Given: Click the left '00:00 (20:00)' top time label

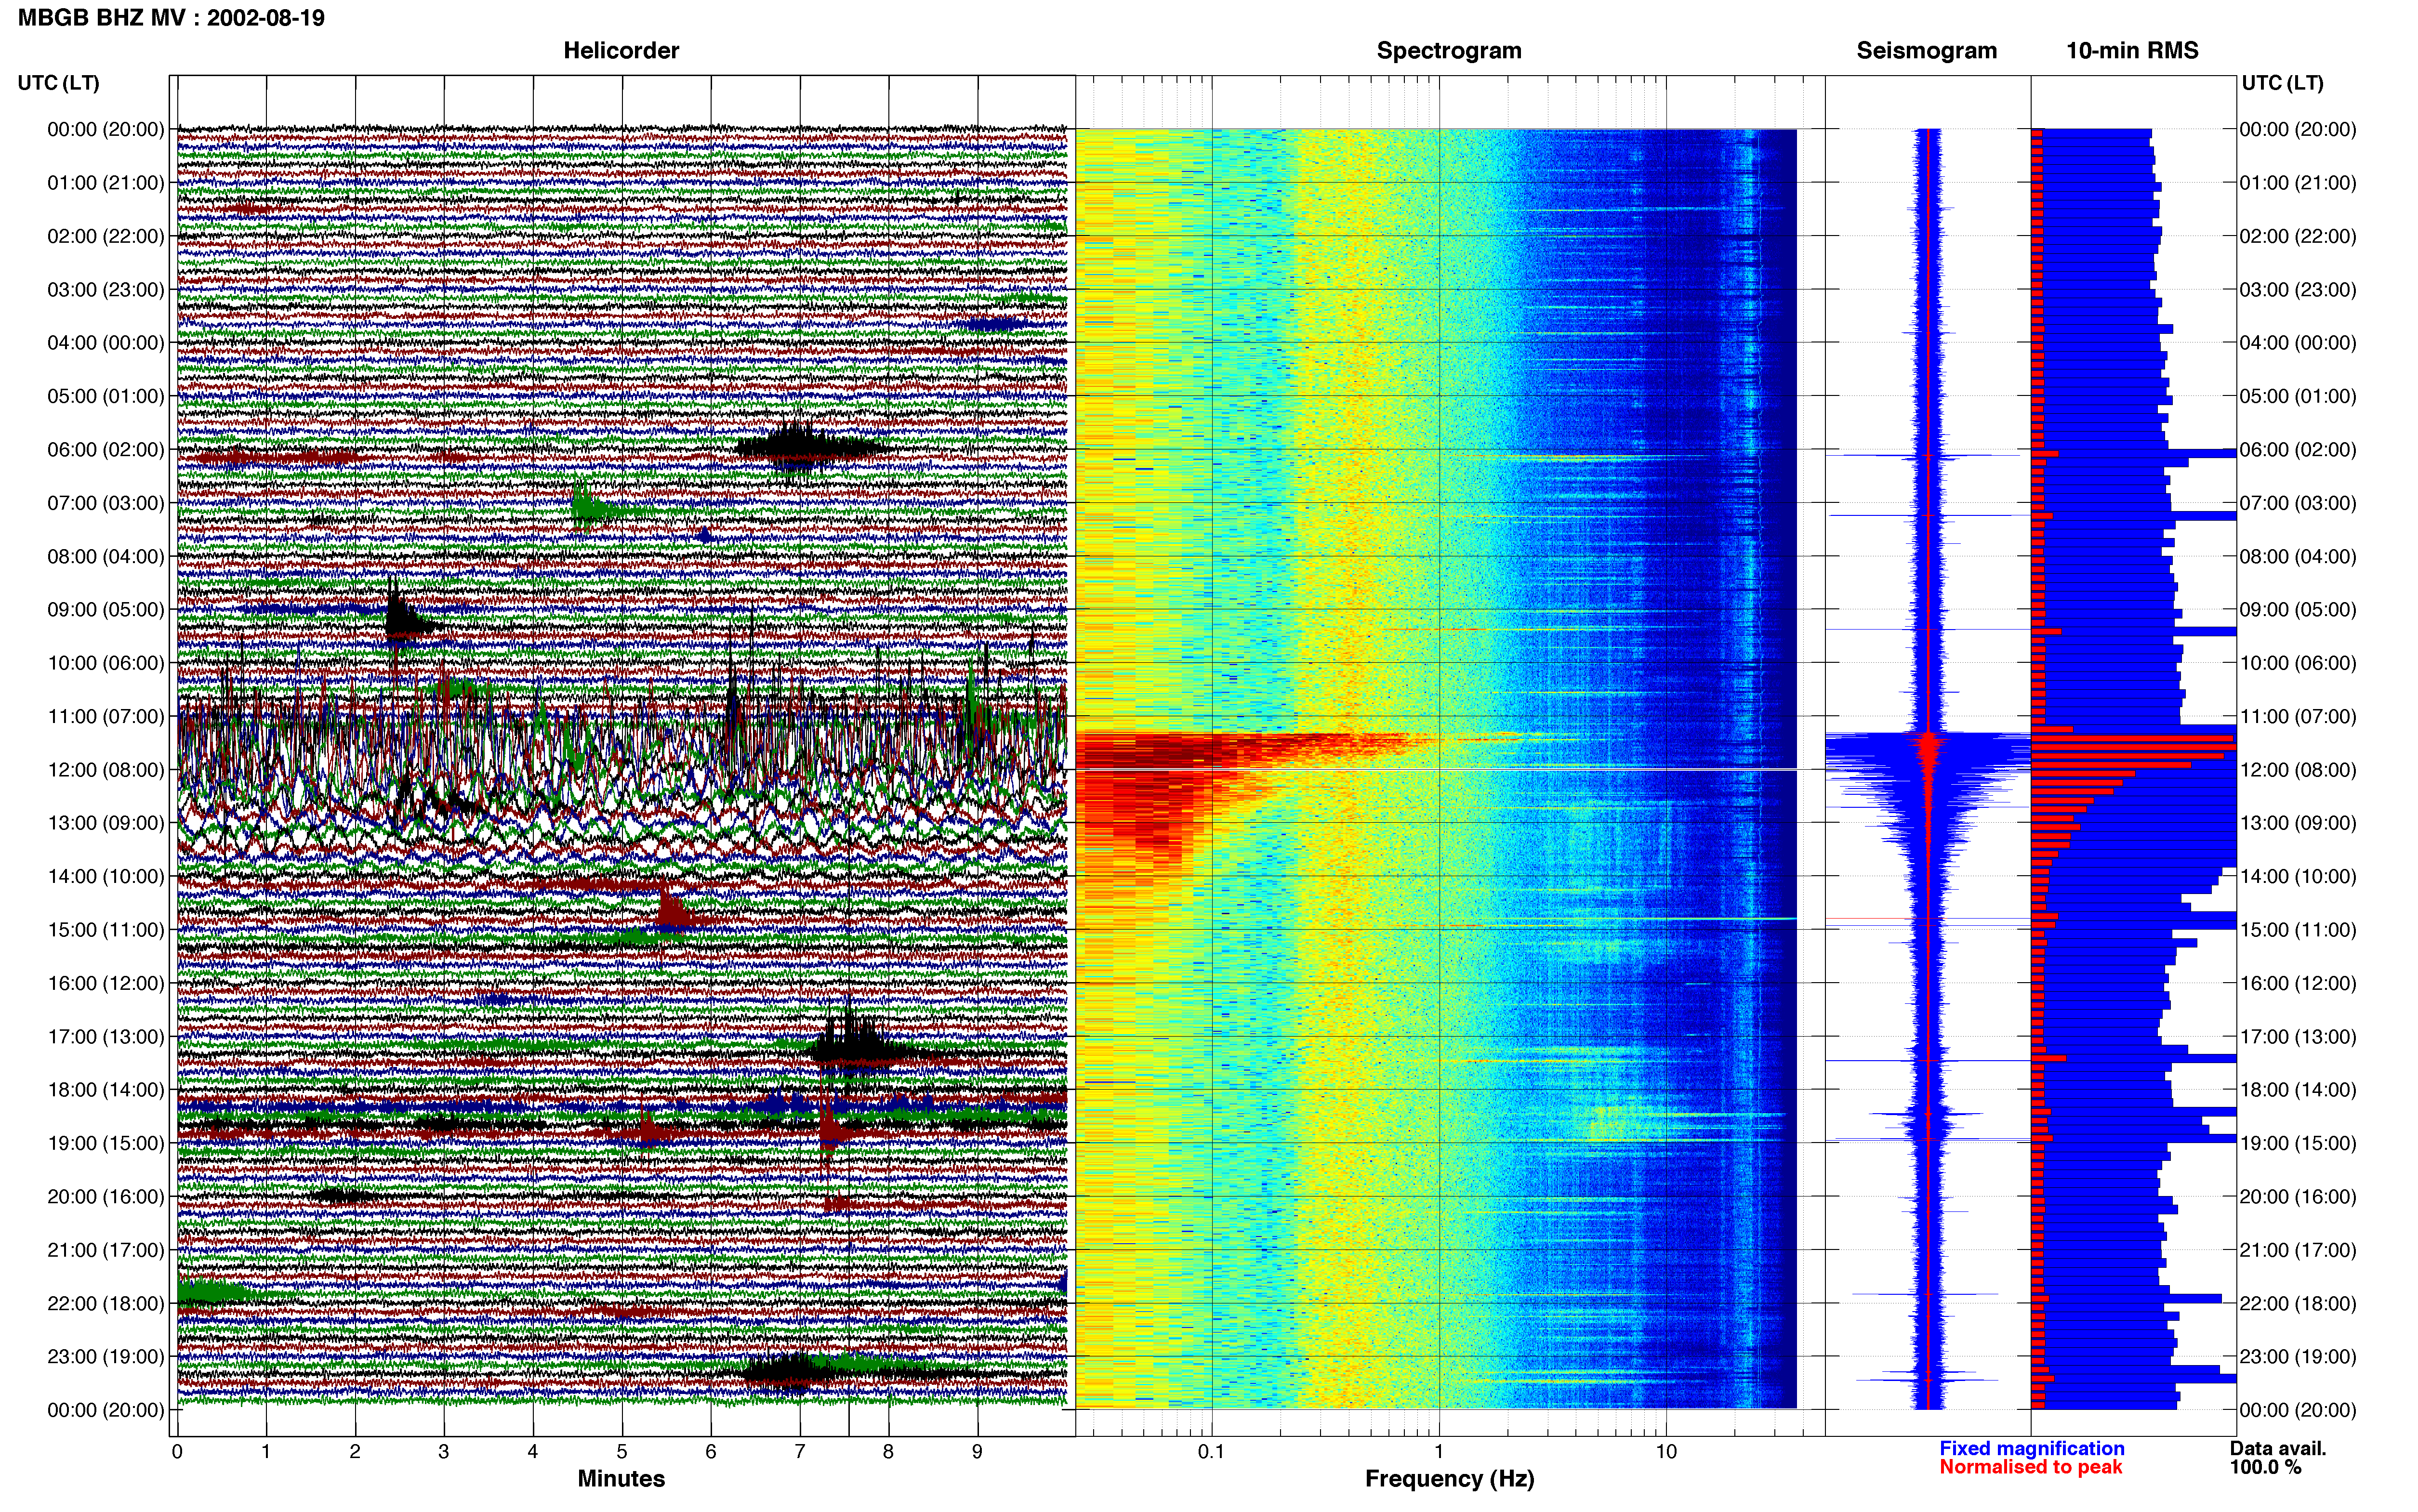Looking at the screenshot, I should pos(106,129).
